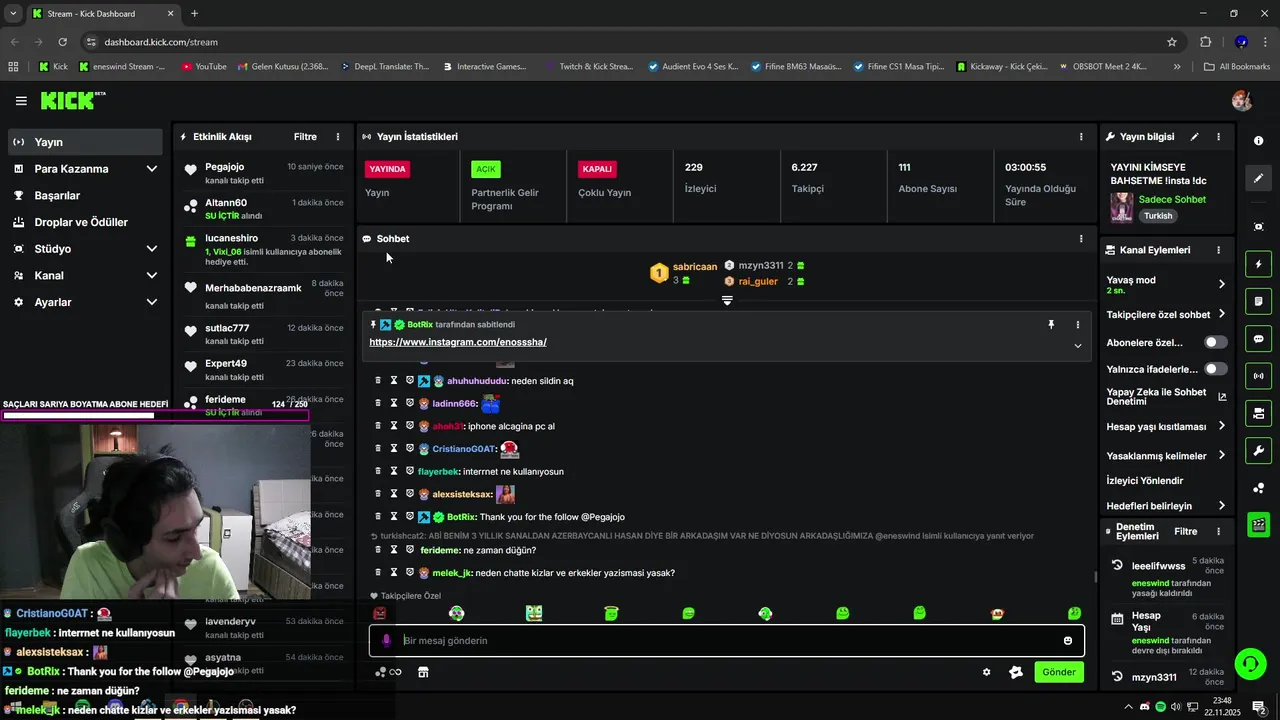Open Hedefleri belirleyin settings
The width and height of the screenshot is (1280, 720).
pos(1221,506)
